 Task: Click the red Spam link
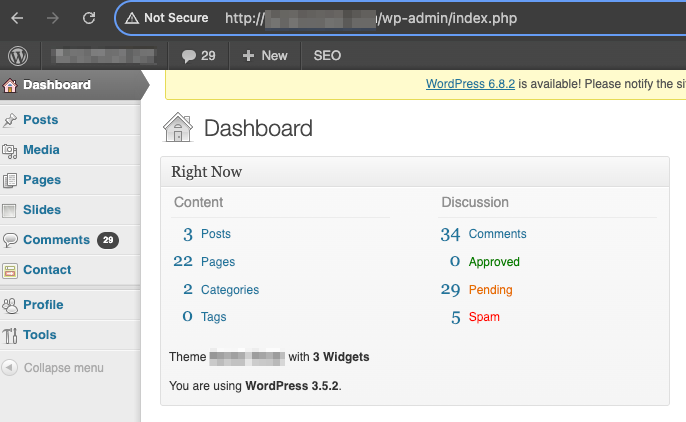point(484,317)
